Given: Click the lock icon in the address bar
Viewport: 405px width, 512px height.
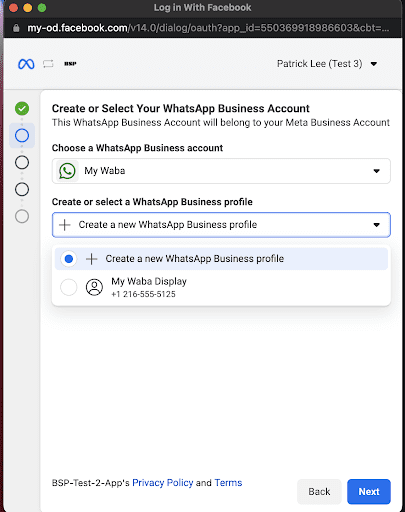Looking at the screenshot, I should pyautogui.click(x=16, y=28).
